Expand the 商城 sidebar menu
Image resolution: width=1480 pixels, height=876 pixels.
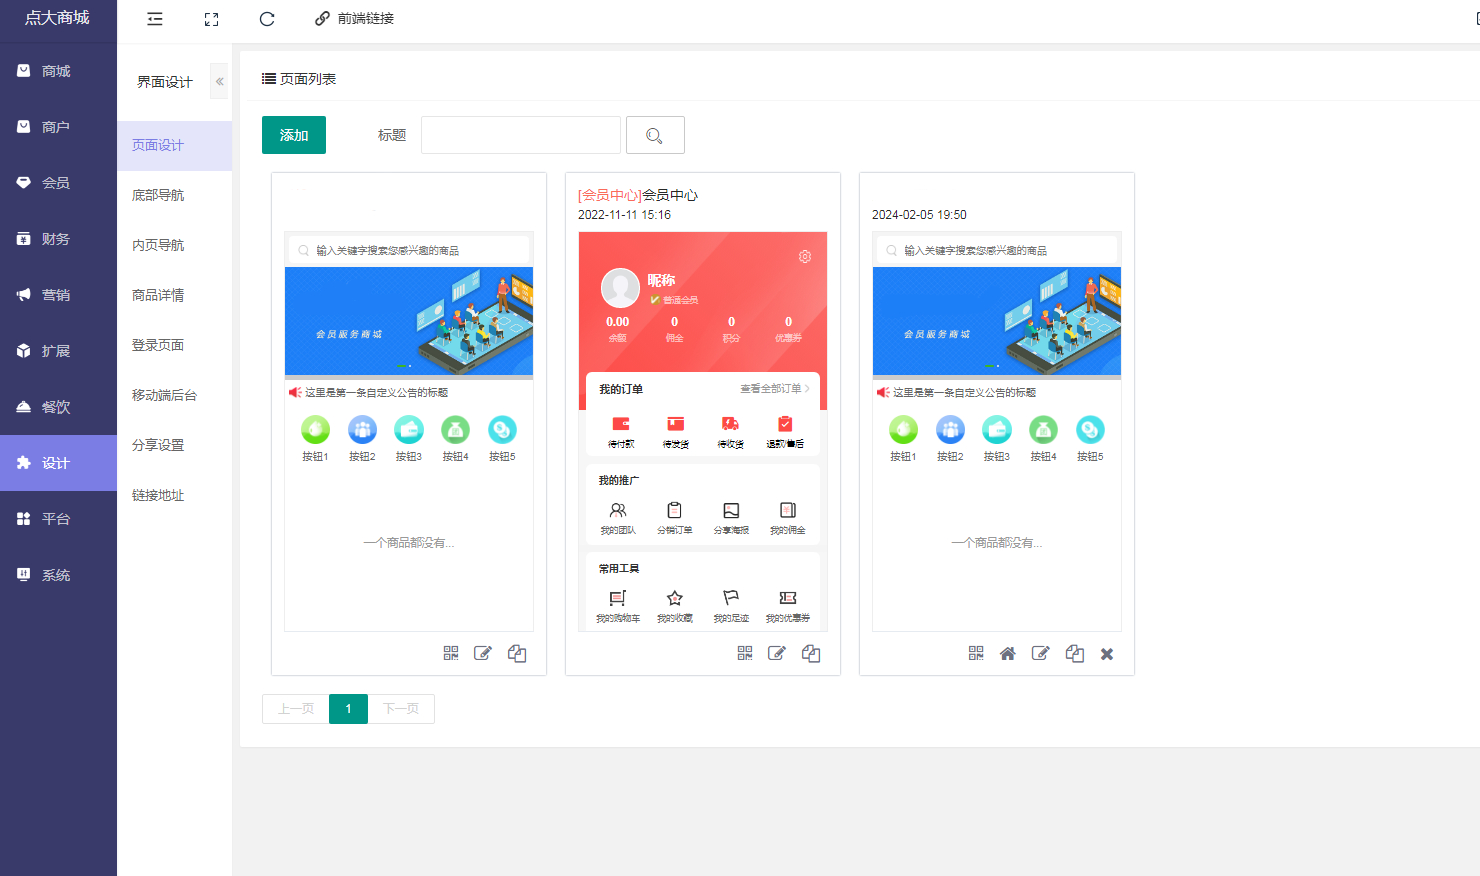coord(58,70)
